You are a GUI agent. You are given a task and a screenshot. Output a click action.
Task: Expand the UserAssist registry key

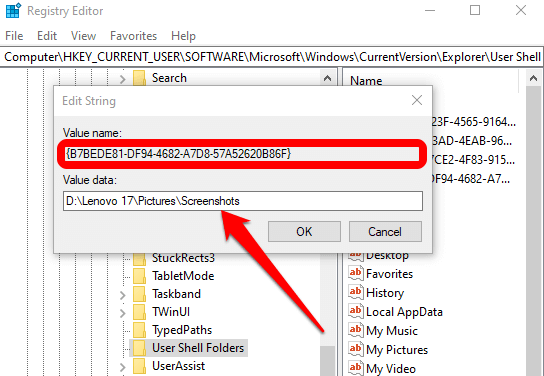click(122, 367)
